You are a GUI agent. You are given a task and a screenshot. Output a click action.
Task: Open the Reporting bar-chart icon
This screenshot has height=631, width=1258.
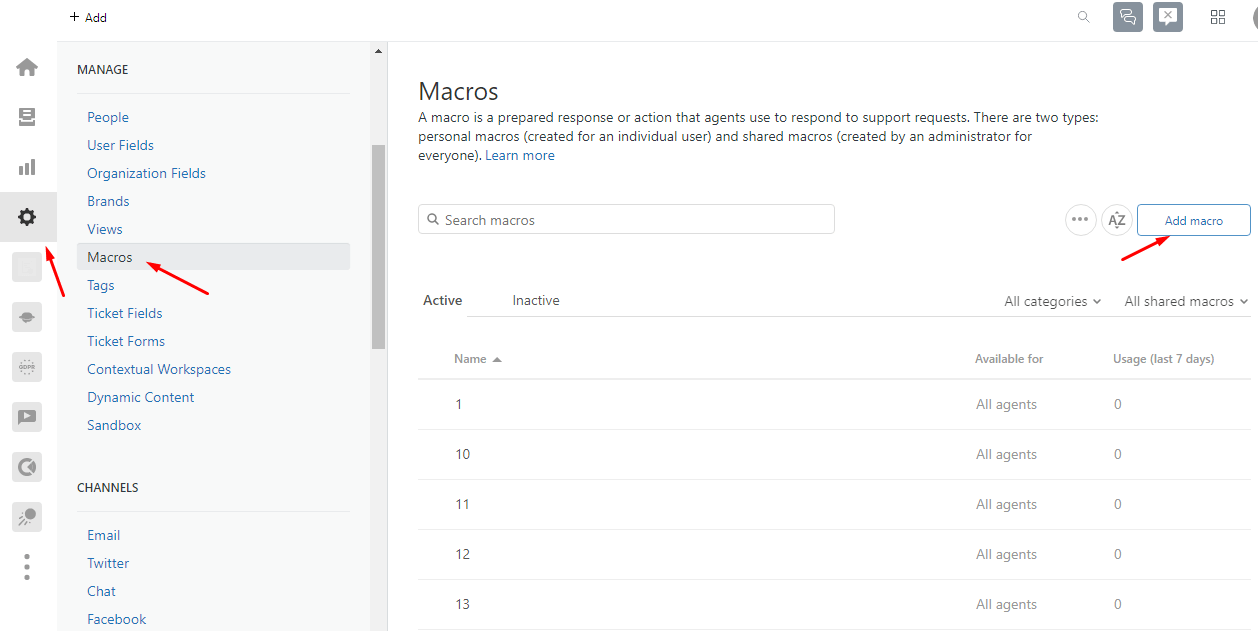tap(27, 166)
